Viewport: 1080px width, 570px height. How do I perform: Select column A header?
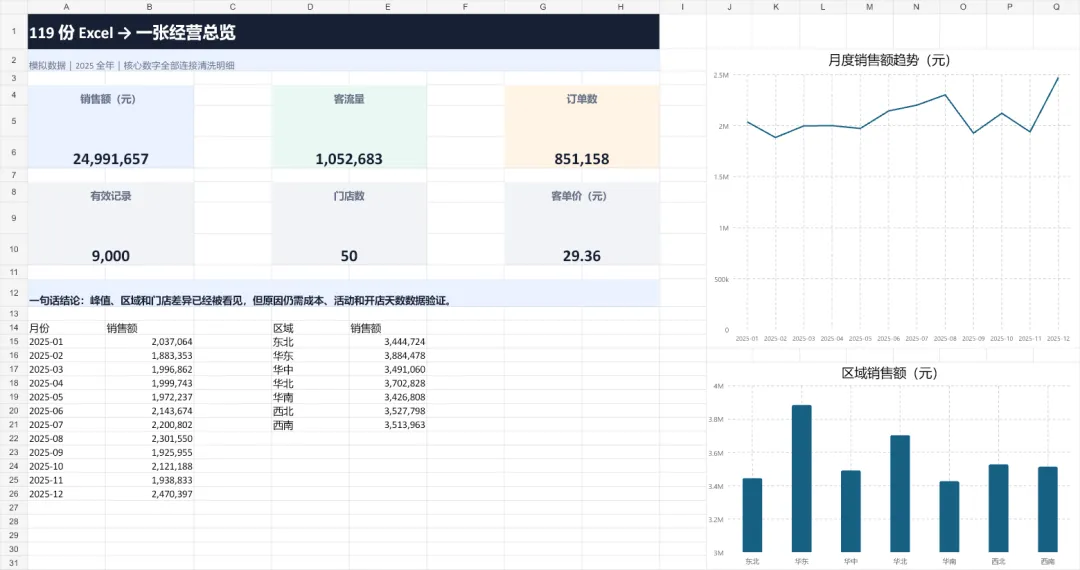point(66,6)
